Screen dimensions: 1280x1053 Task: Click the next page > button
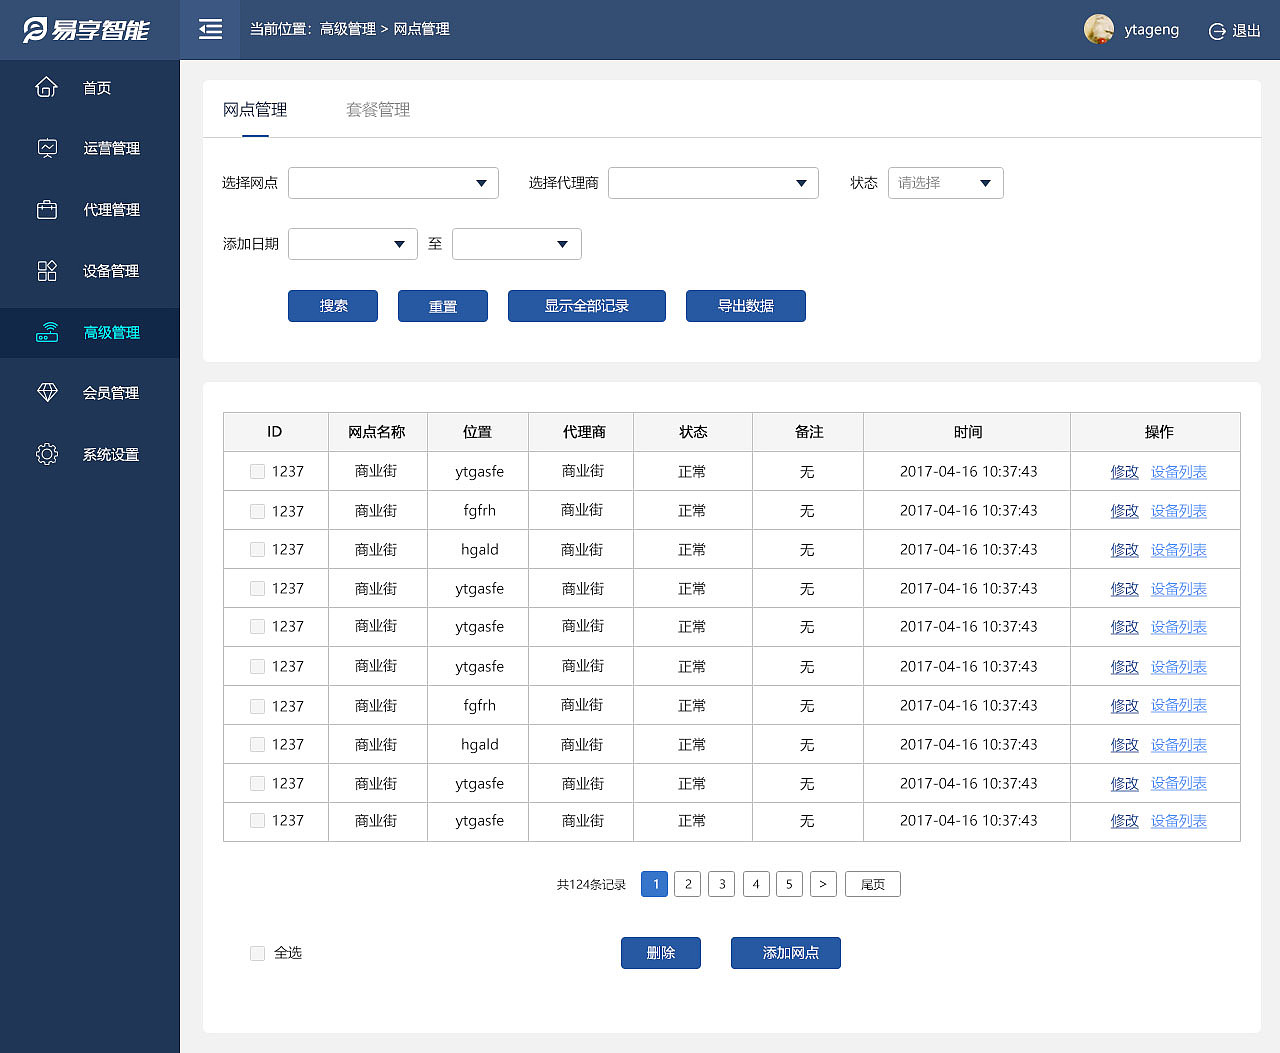(823, 884)
